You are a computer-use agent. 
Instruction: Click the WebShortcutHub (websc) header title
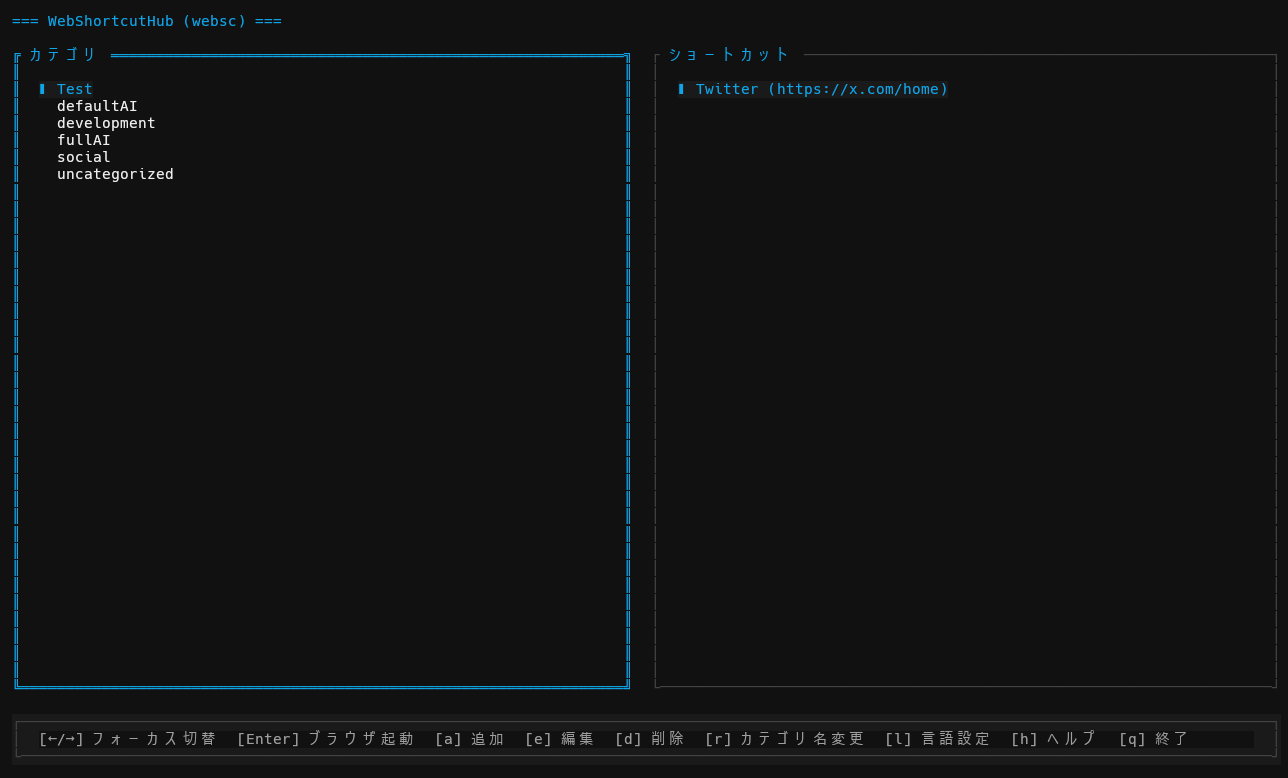pyautogui.click(x=147, y=21)
